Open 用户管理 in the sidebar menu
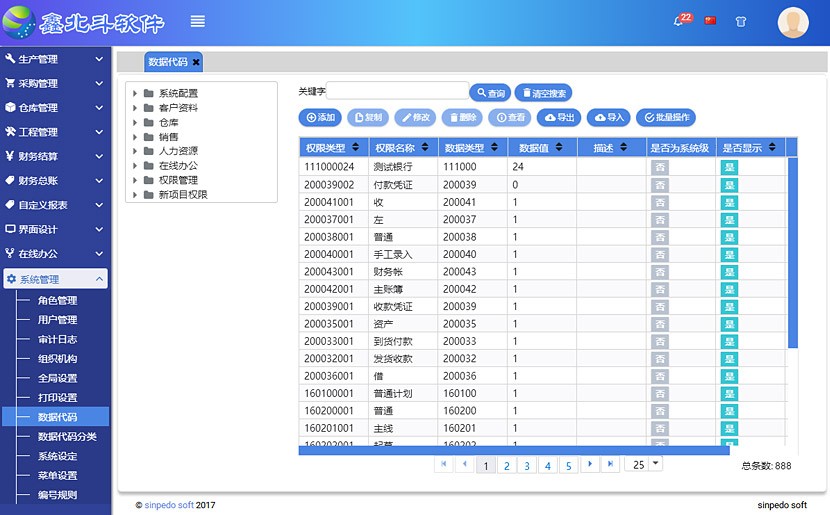830x515 pixels. (57, 320)
